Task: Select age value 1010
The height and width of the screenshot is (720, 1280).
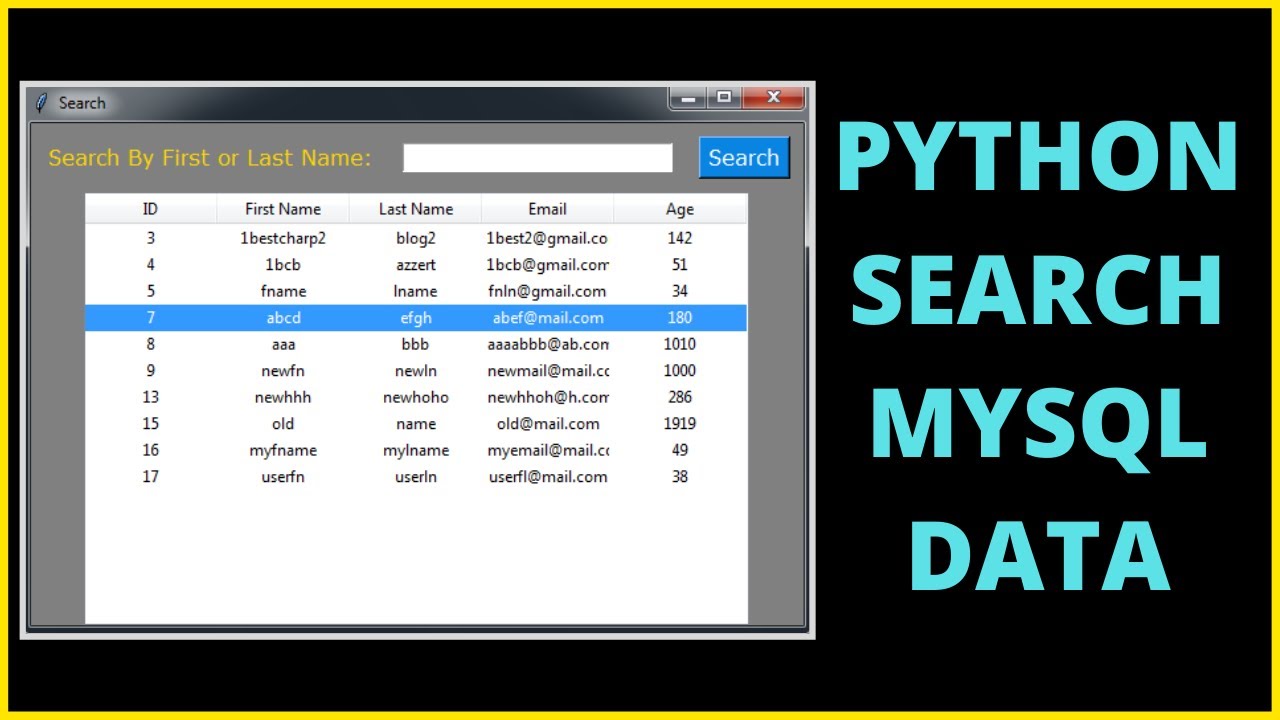Action: tap(680, 344)
